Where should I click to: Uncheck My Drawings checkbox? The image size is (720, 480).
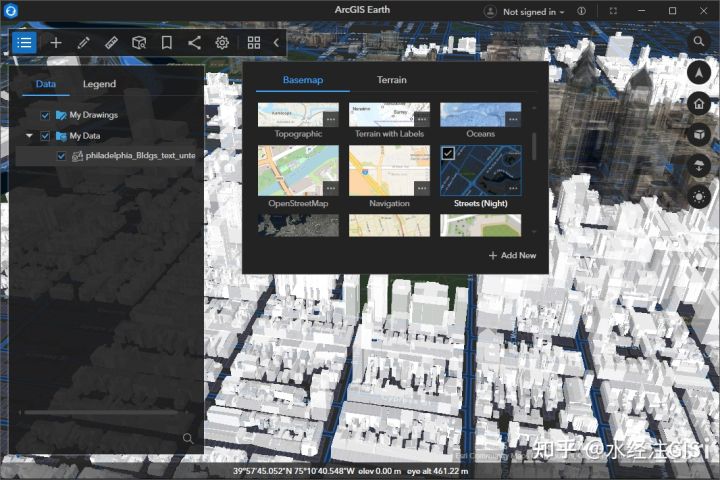pyautogui.click(x=45, y=115)
